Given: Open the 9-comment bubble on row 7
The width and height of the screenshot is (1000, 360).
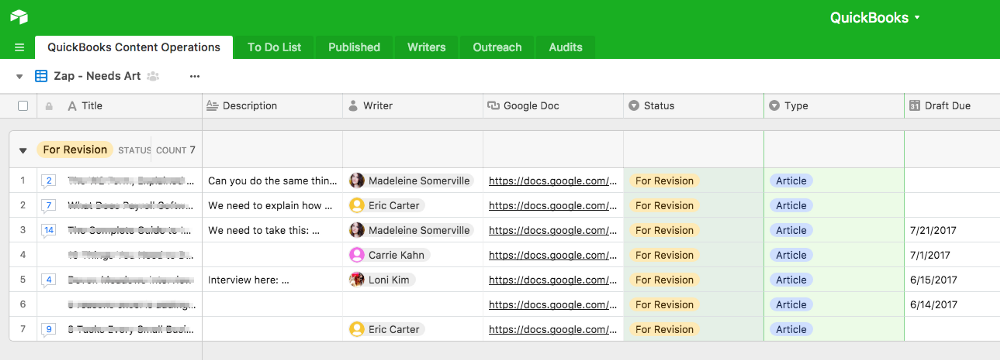Looking at the screenshot, I should tap(49, 329).
